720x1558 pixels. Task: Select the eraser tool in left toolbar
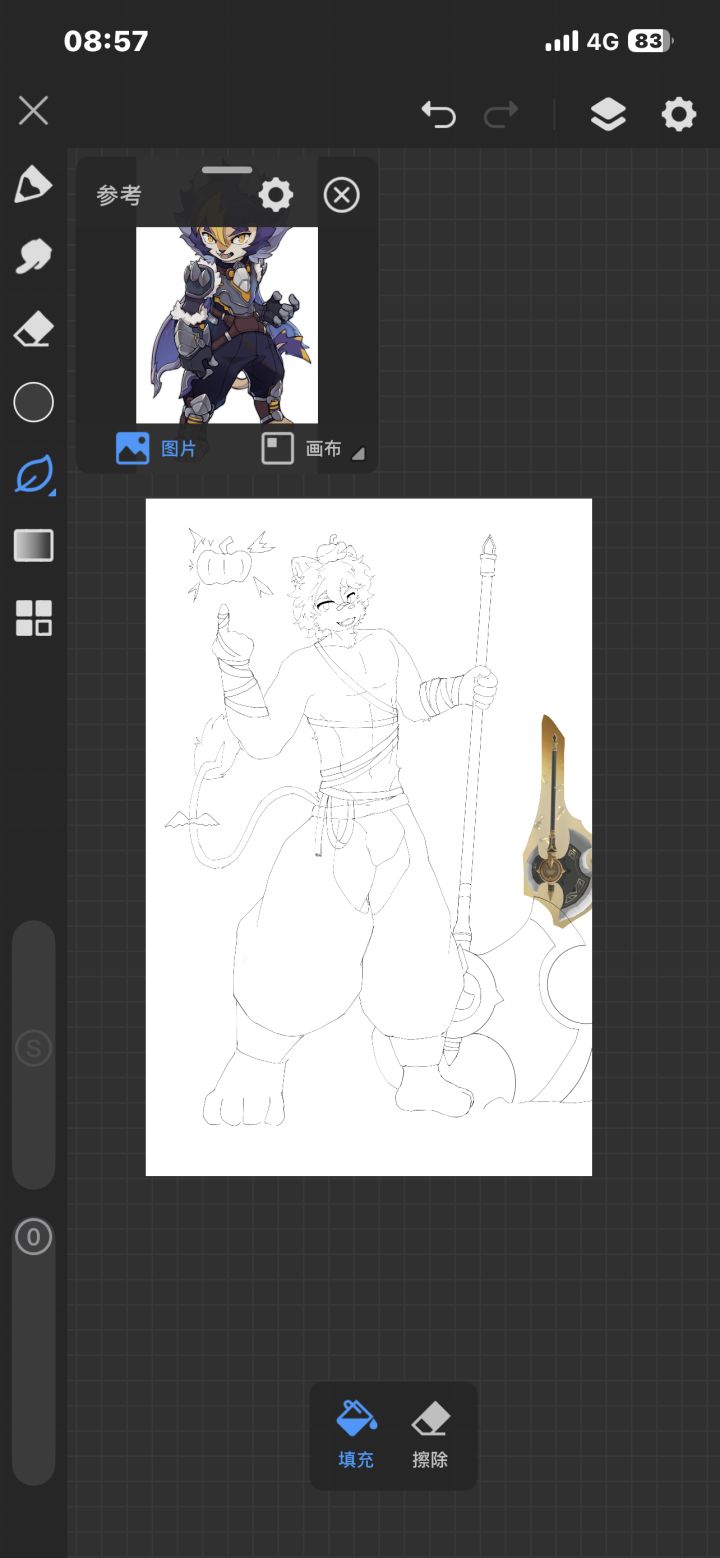pos(33,329)
